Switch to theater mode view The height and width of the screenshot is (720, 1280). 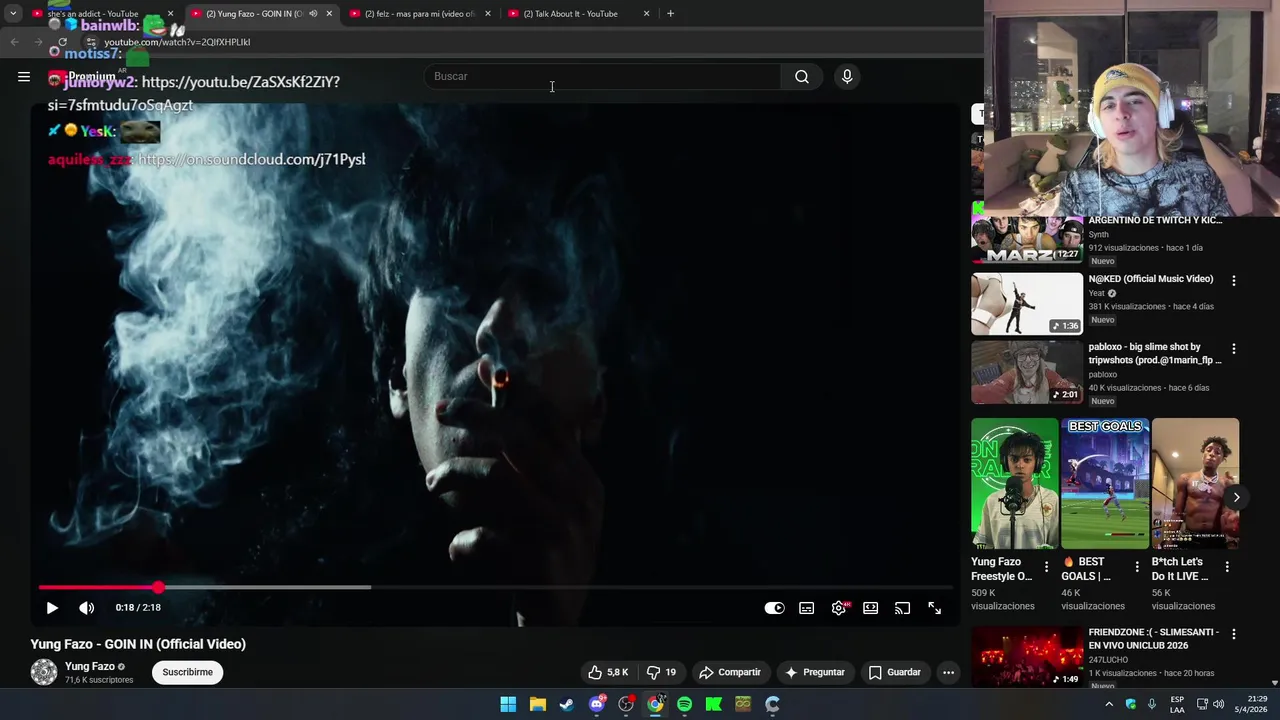(871, 608)
